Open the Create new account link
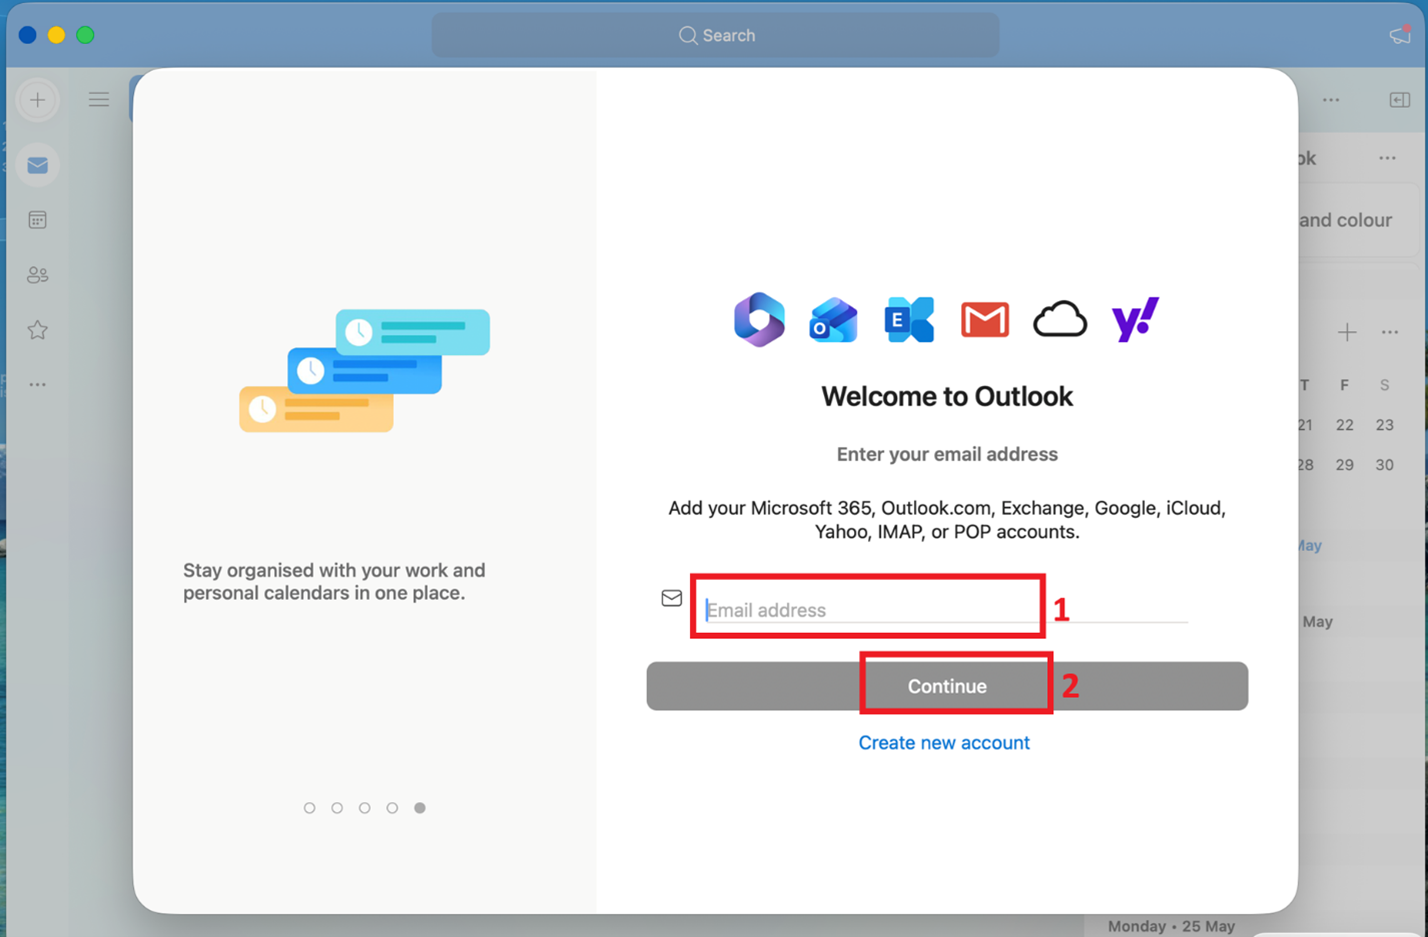Image resolution: width=1428 pixels, height=937 pixels. (x=944, y=743)
